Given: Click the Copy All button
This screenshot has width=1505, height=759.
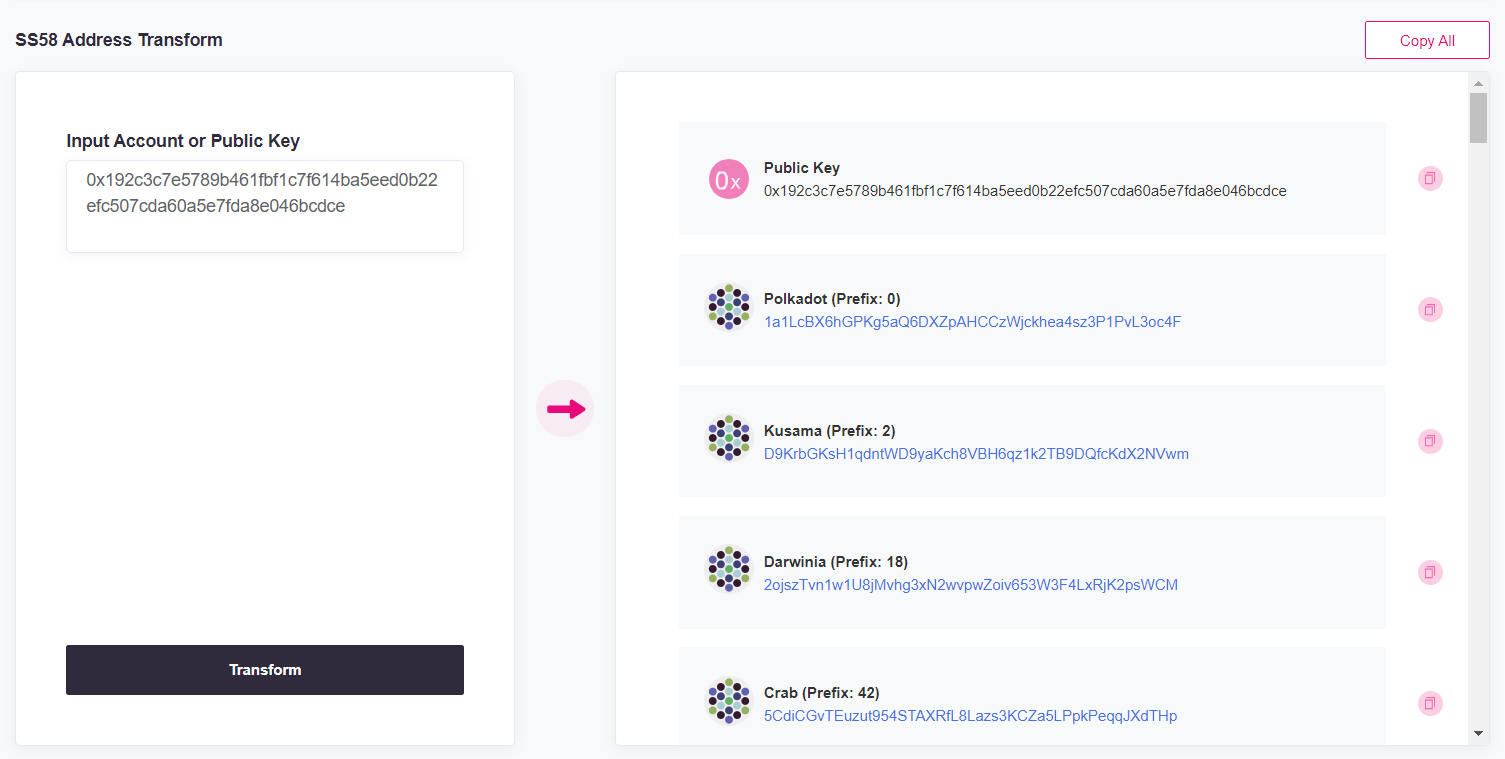Looking at the screenshot, I should coord(1427,41).
